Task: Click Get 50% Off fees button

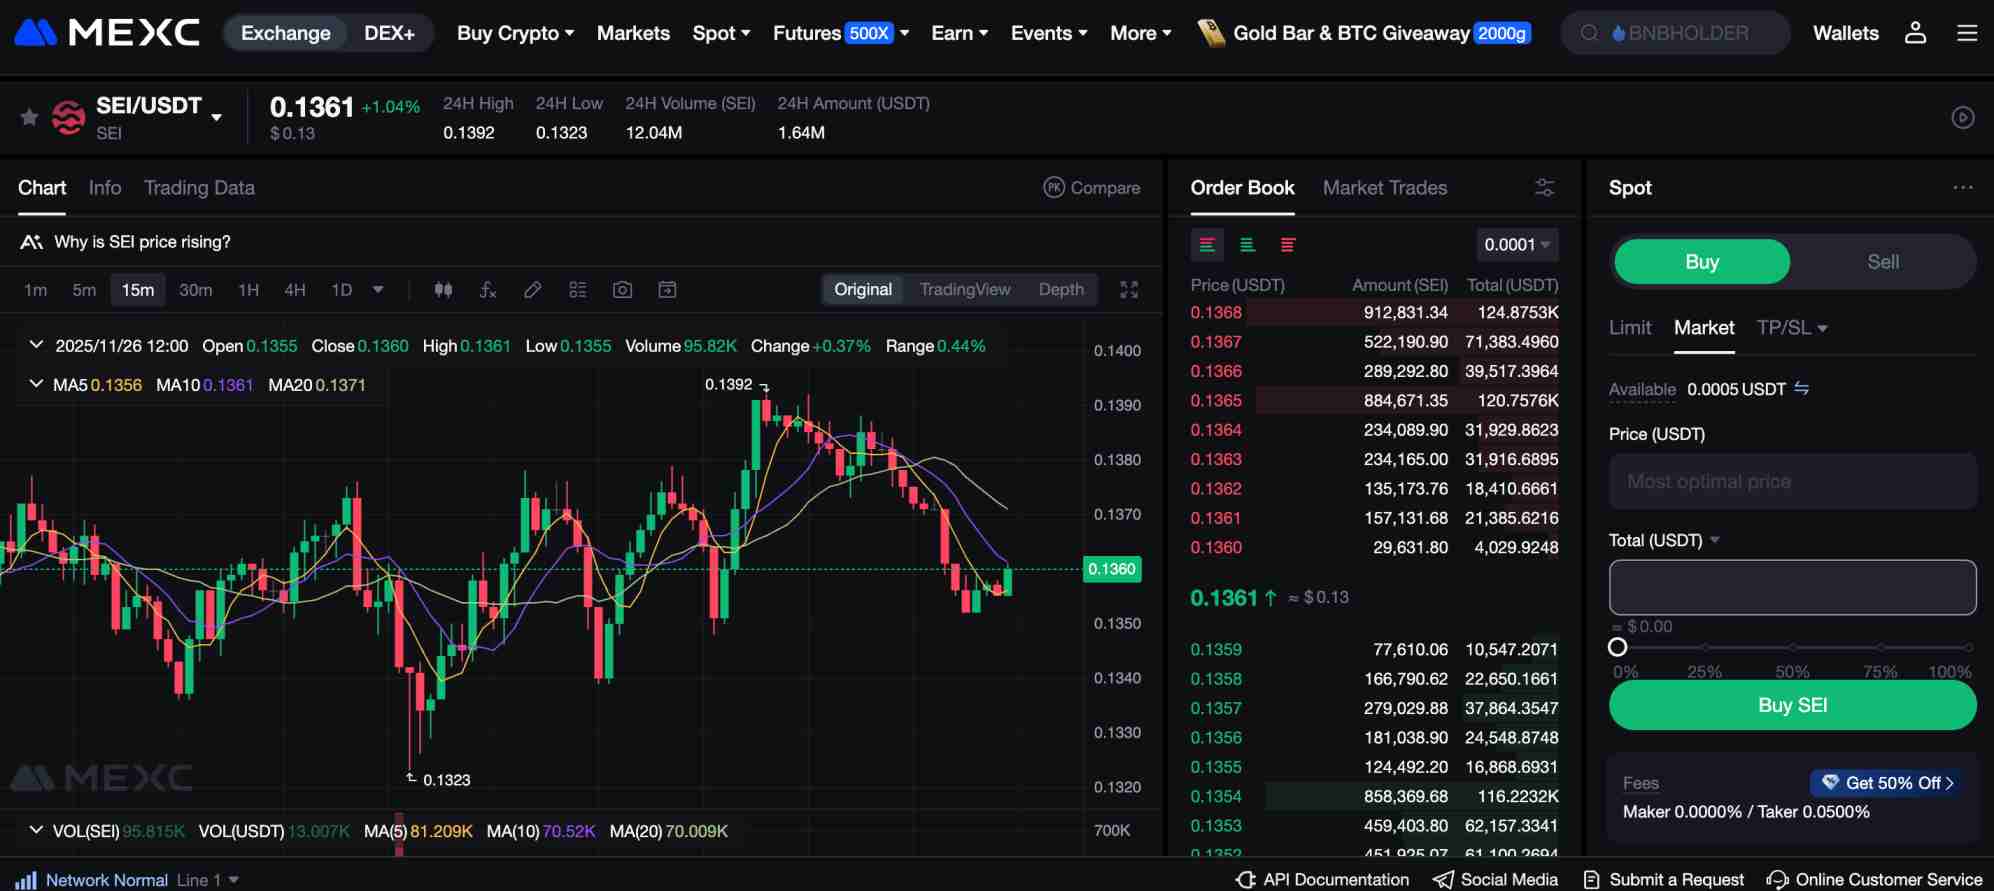Action: coord(1888,783)
